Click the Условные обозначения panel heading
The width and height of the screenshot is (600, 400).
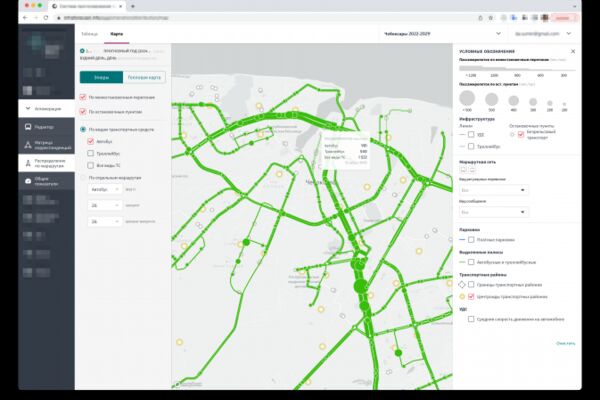tap(487, 51)
